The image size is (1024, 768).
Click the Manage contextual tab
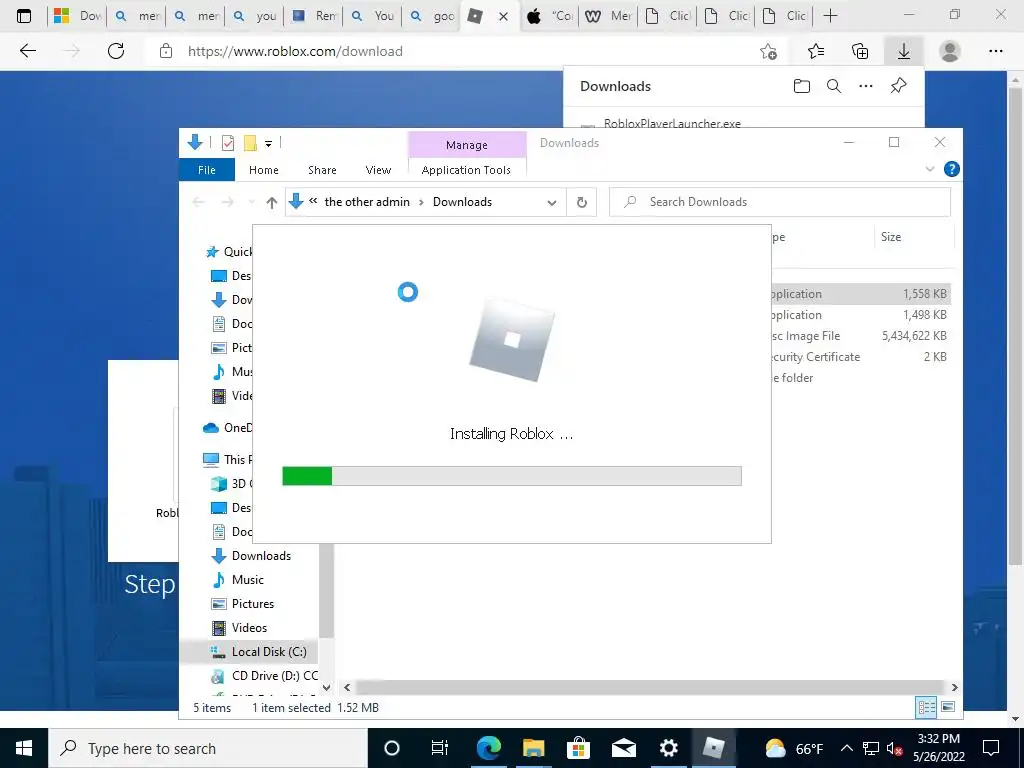(467, 144)
